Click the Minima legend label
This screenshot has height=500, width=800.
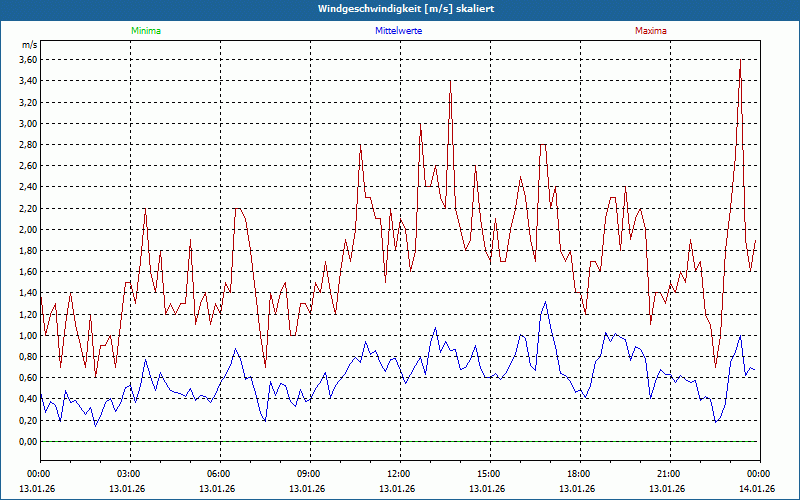click(x=145, y=31)
